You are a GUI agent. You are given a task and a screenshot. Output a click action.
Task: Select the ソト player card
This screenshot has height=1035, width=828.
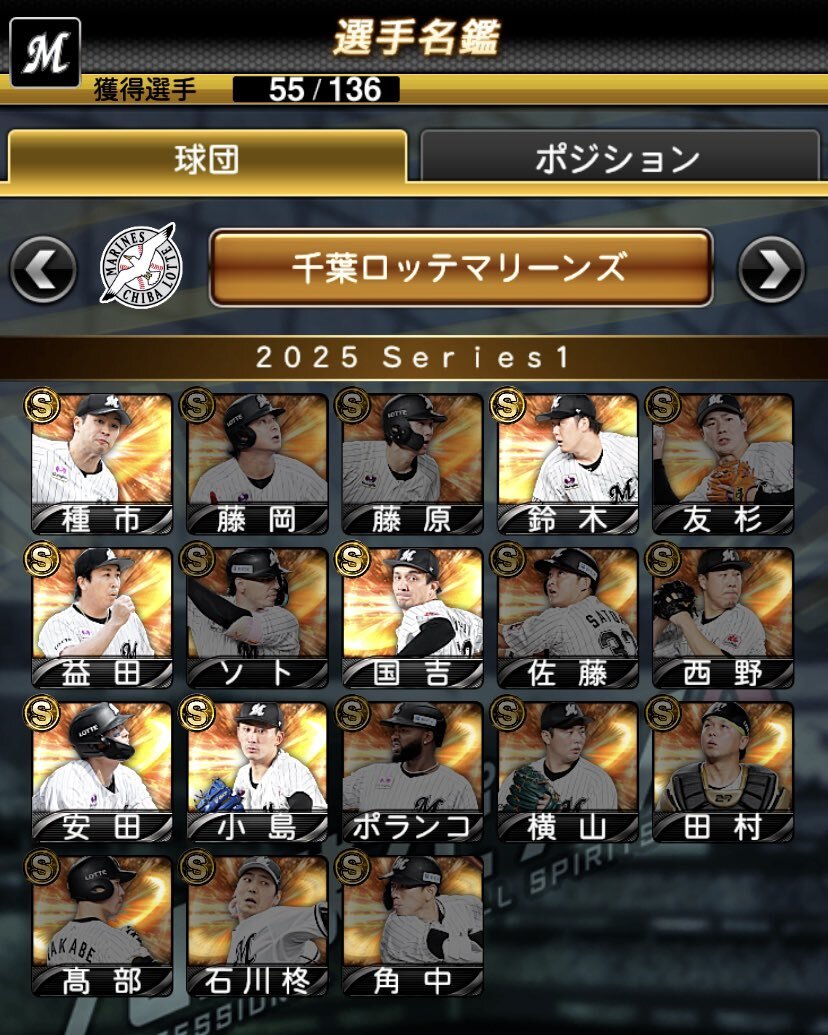(x=257, y=618)
